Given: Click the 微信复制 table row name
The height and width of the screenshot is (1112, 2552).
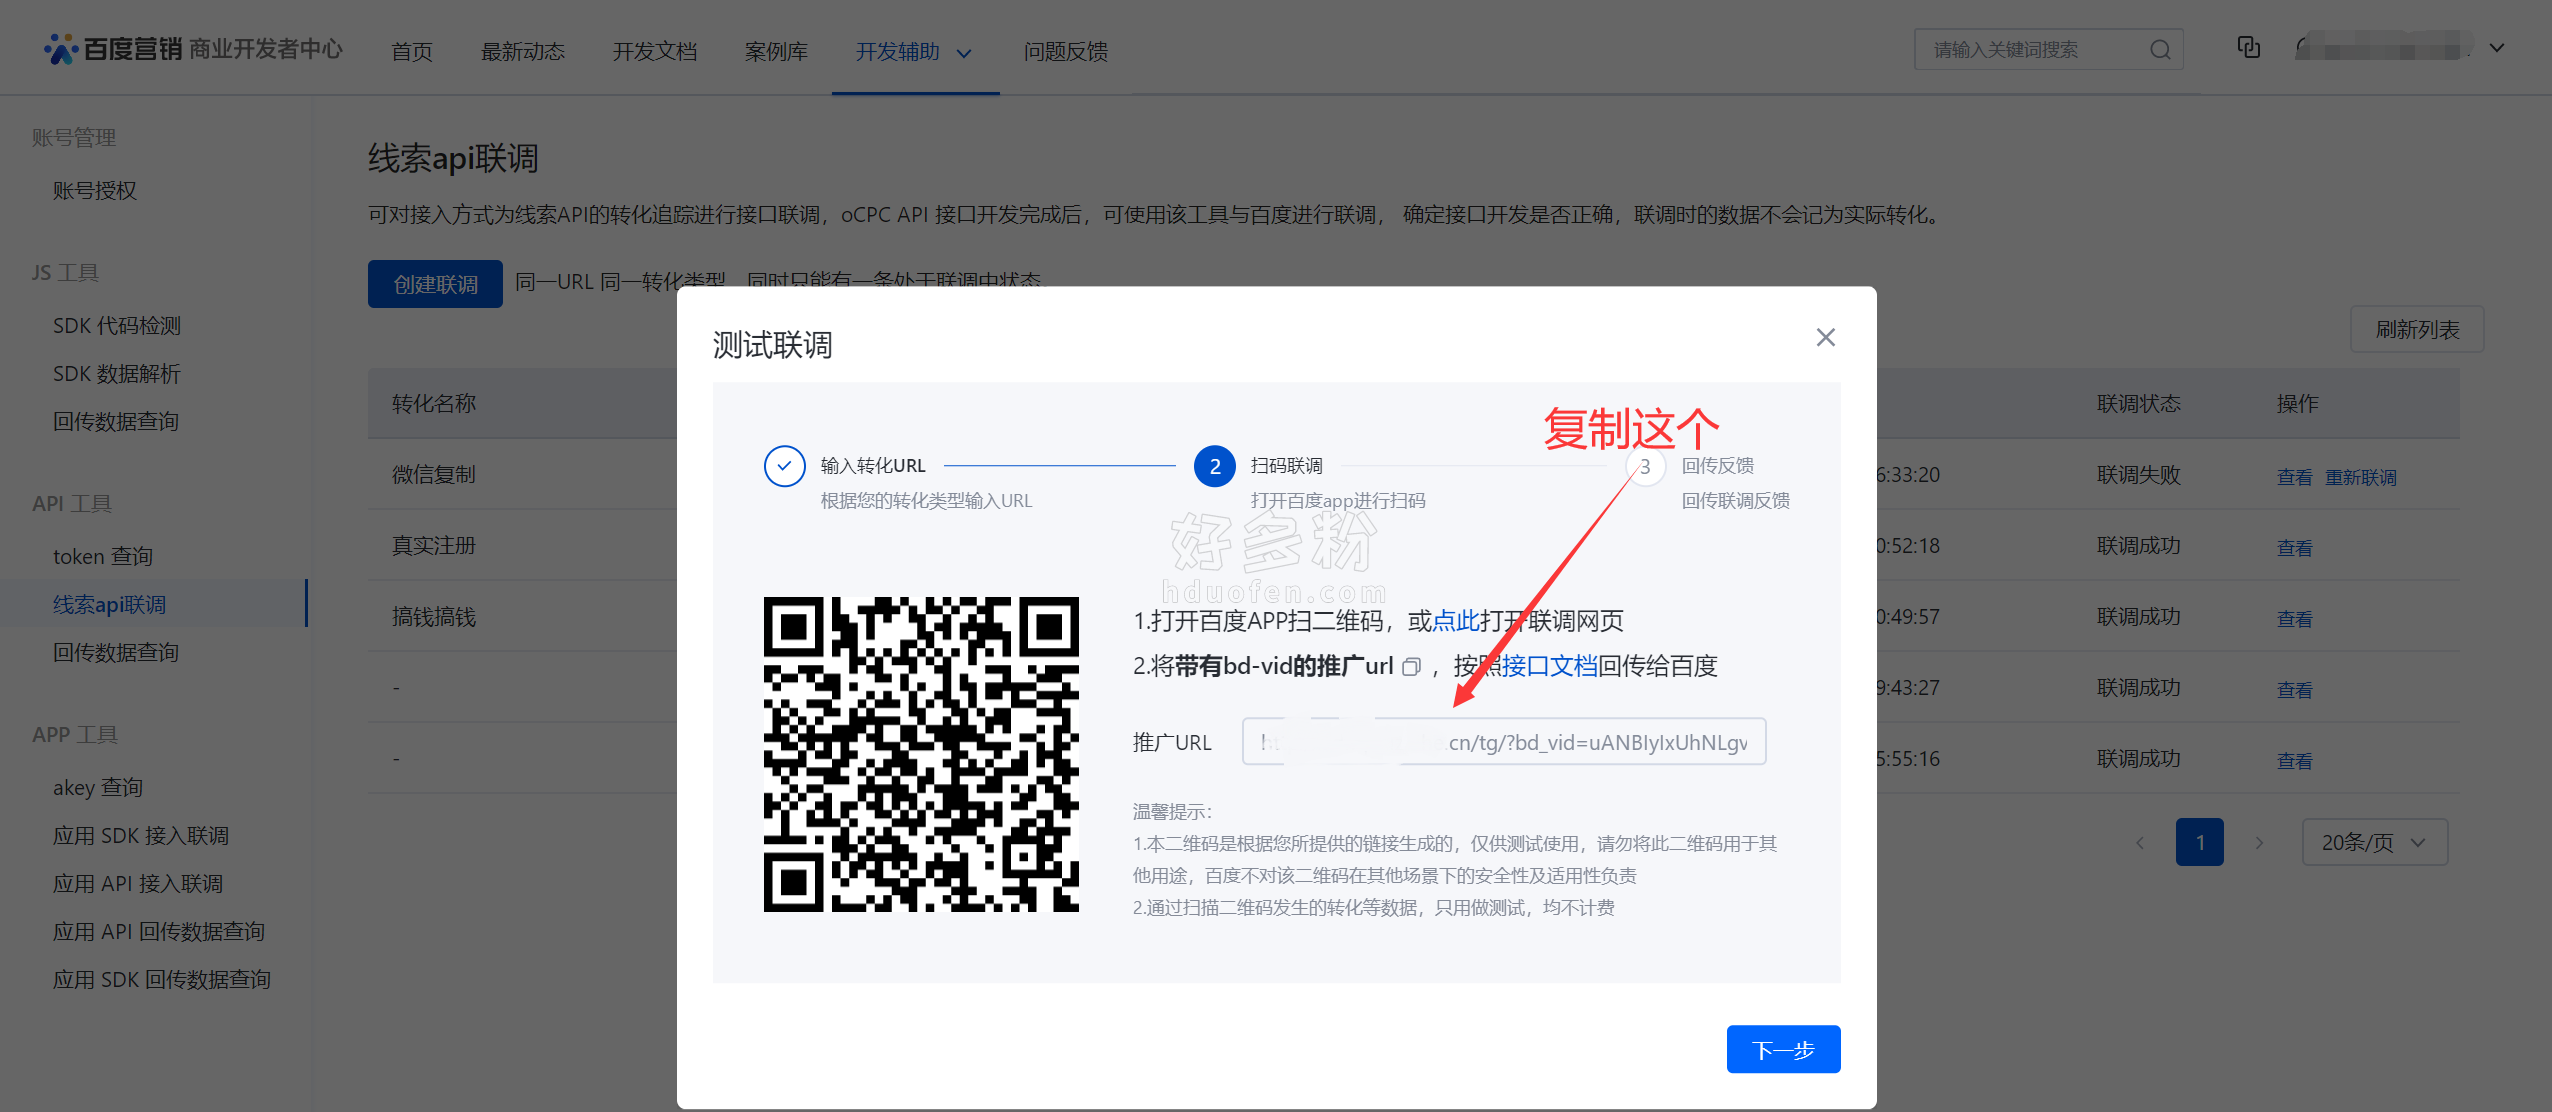Looking at the screenshot, I should [434, 474].
